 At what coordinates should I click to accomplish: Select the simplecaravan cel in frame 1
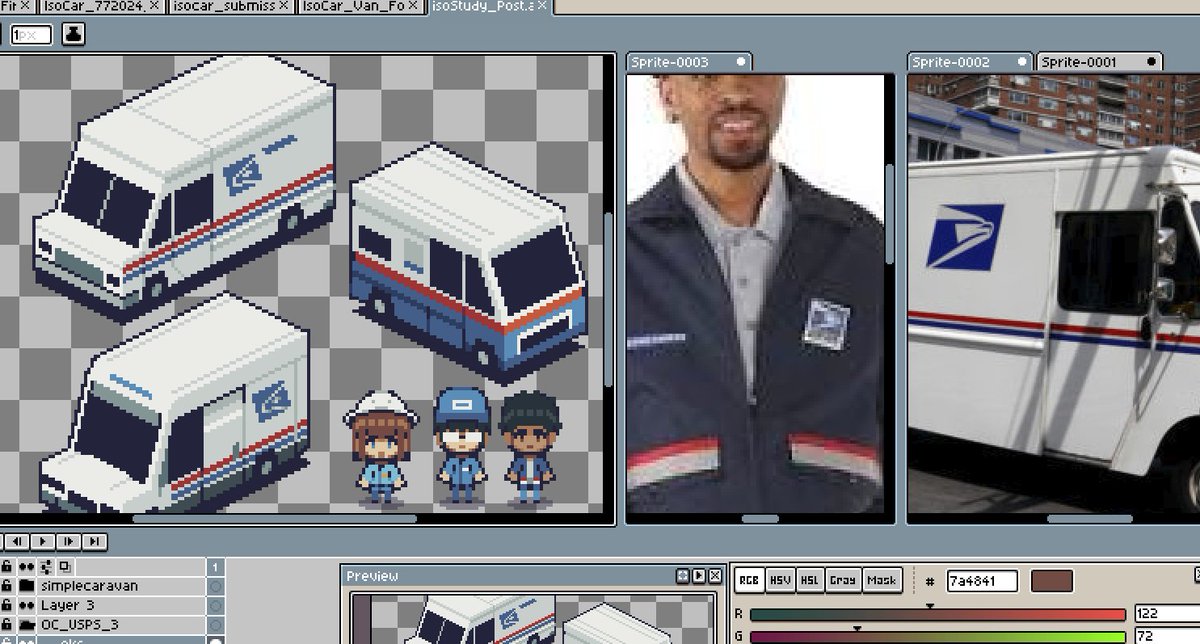click(215, 586)
